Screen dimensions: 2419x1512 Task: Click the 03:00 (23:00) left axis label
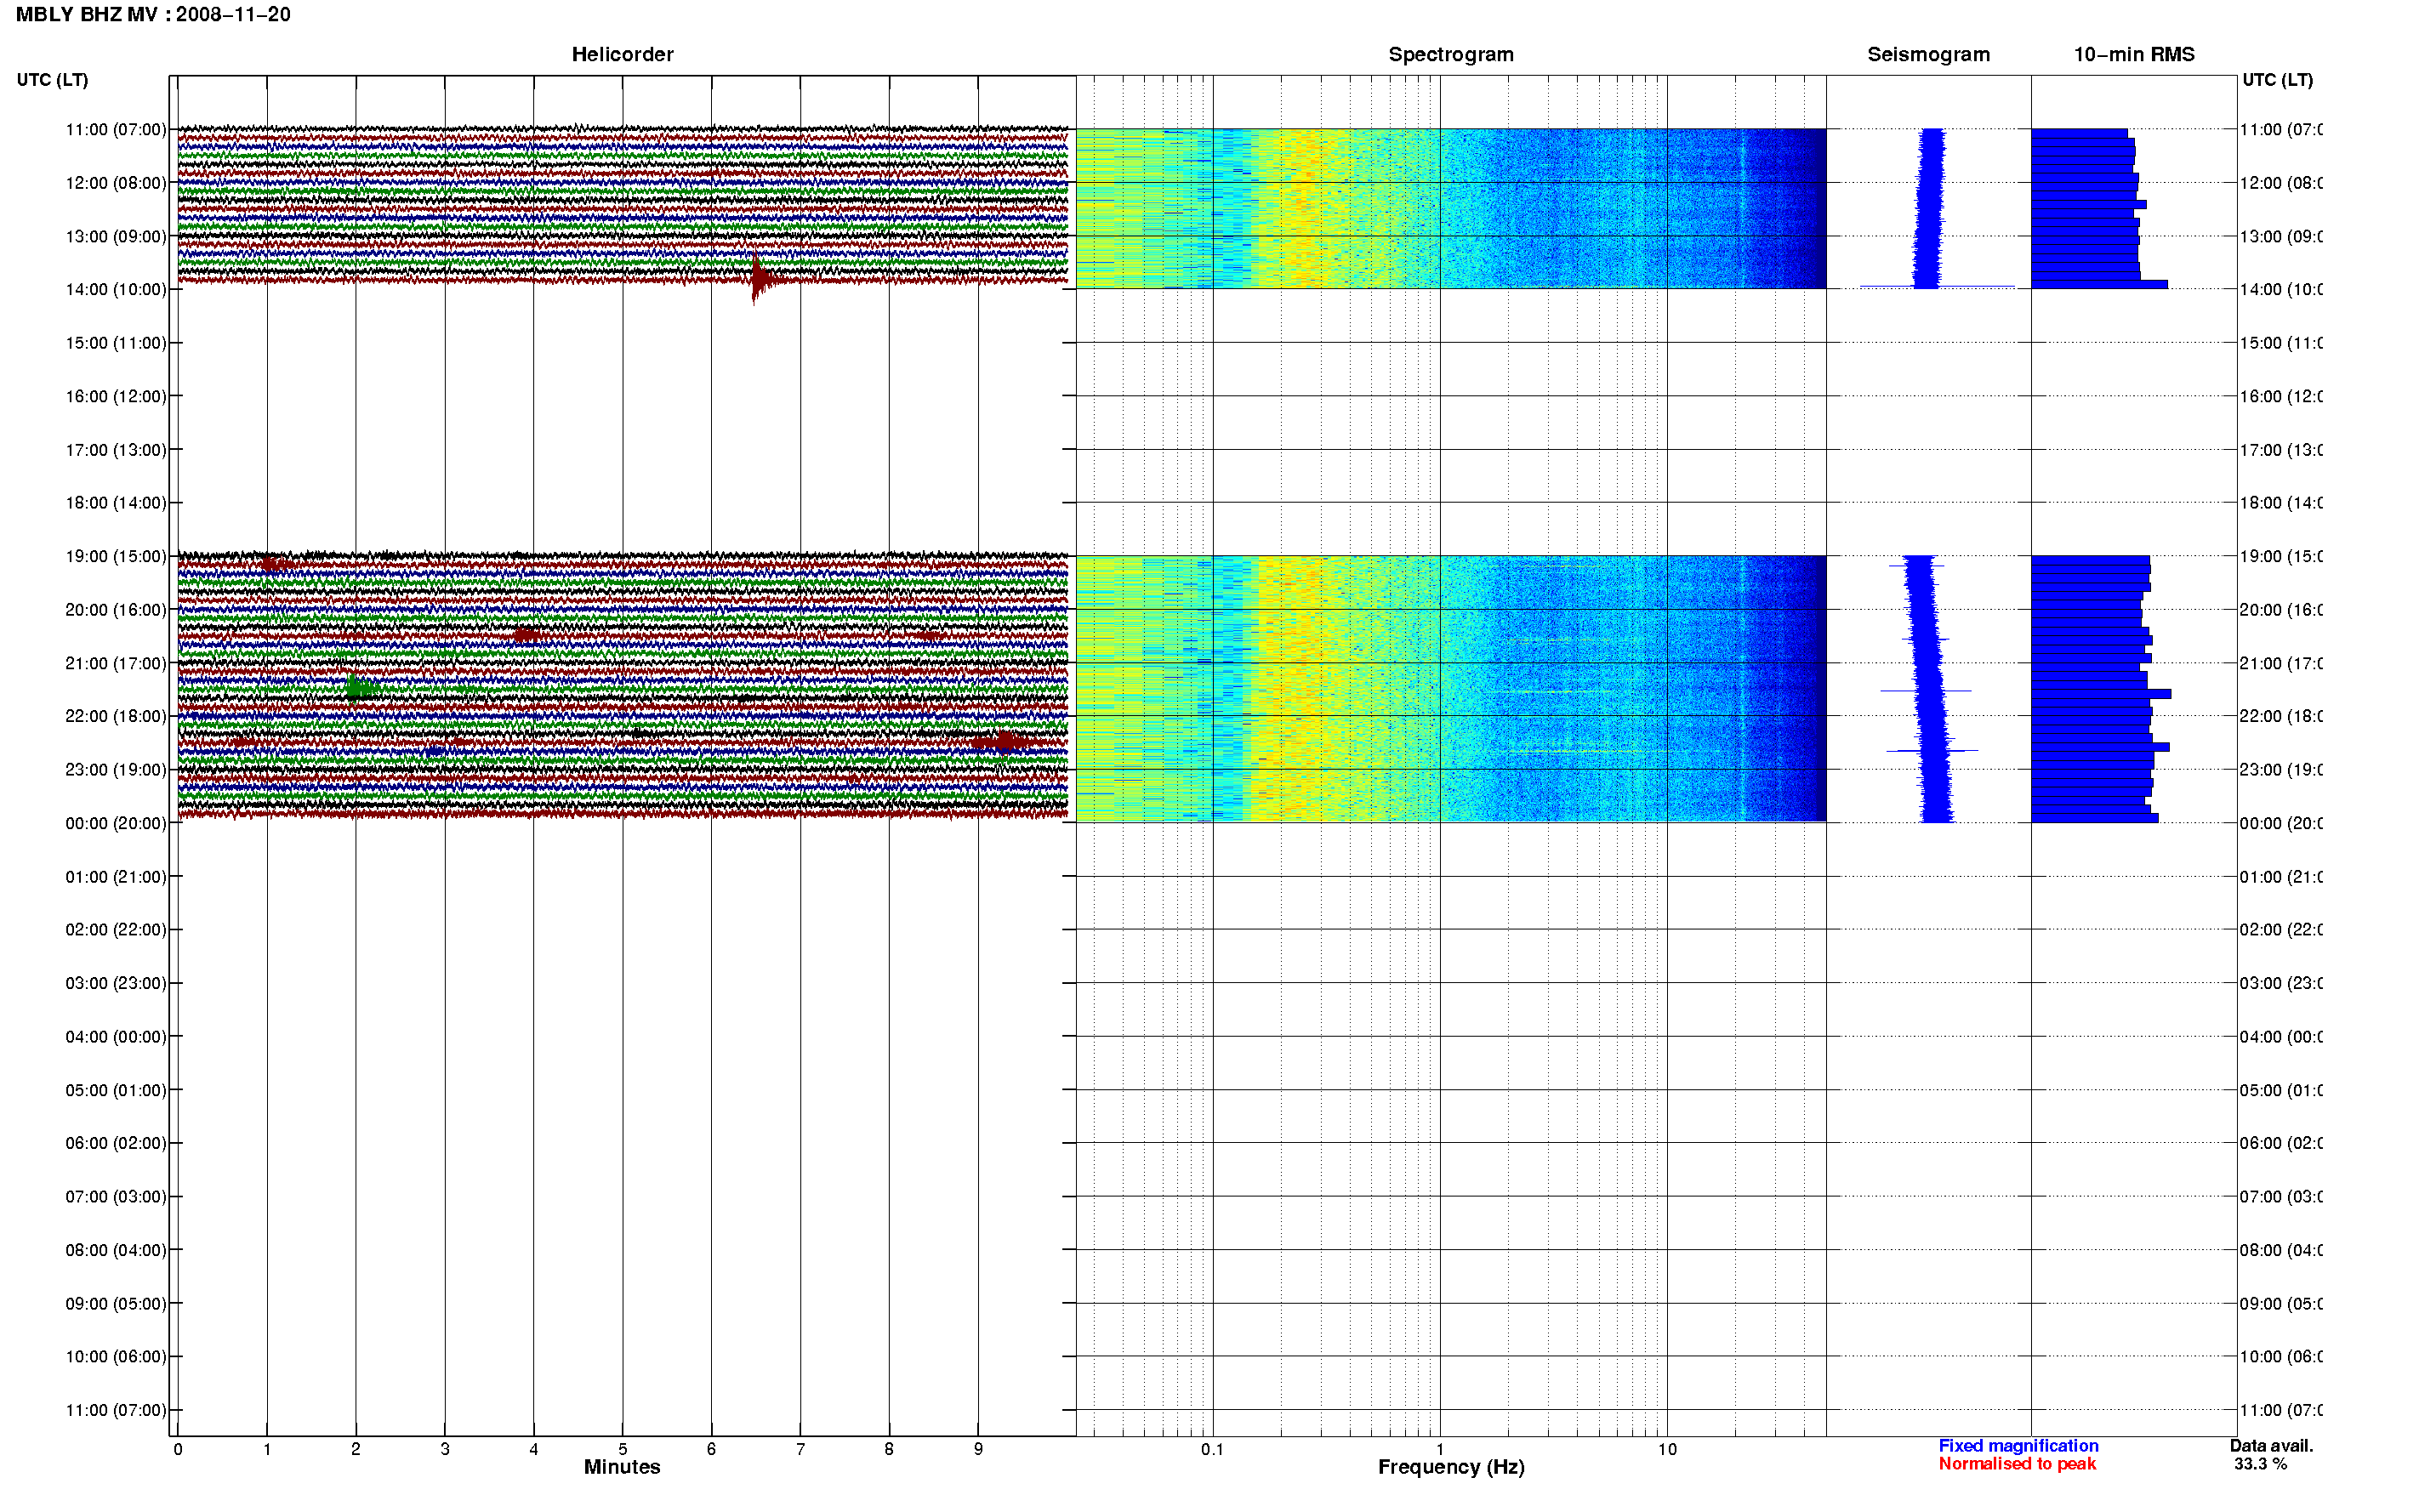click(116, 984)
